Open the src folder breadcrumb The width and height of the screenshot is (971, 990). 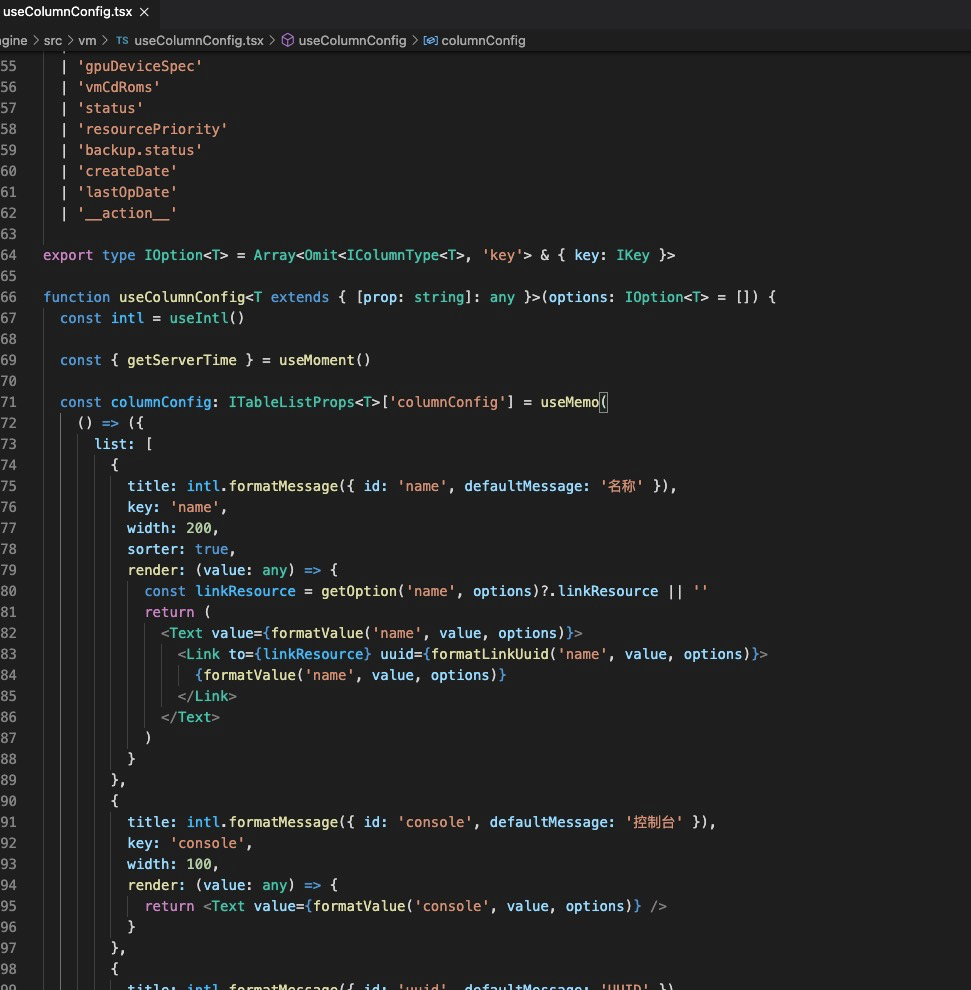53,41
